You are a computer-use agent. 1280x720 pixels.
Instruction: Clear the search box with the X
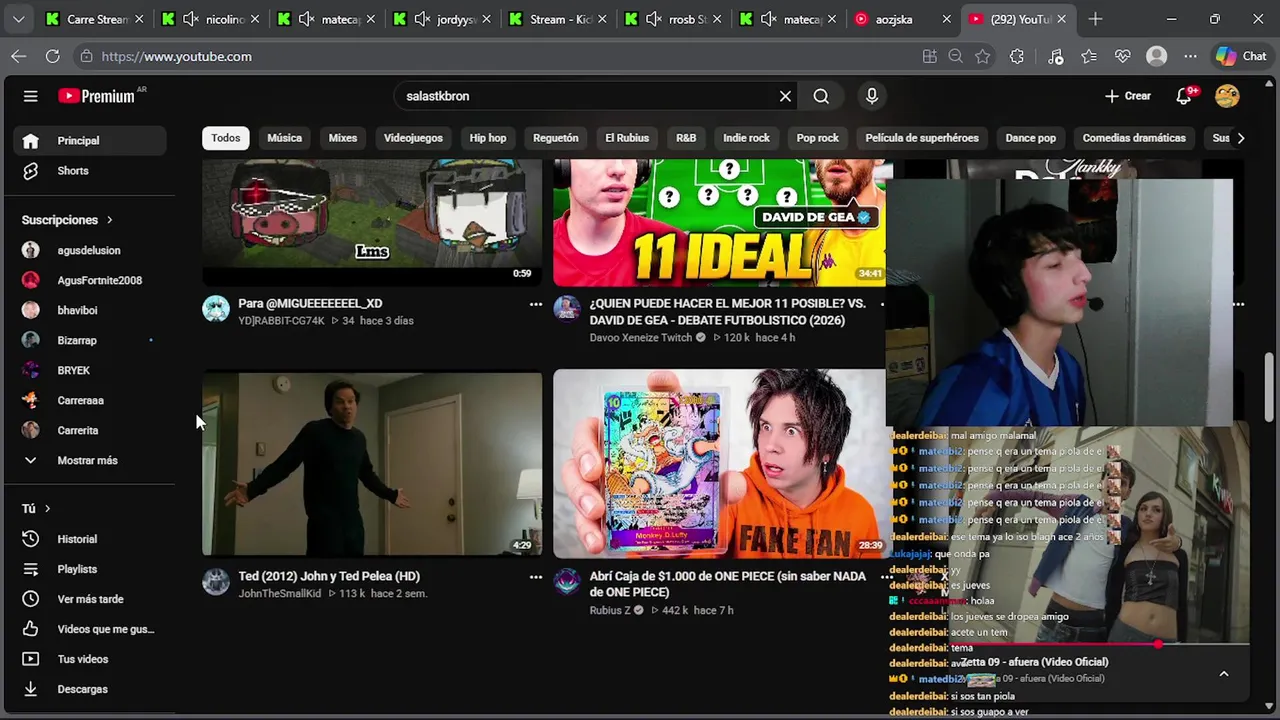pos(785,96)
